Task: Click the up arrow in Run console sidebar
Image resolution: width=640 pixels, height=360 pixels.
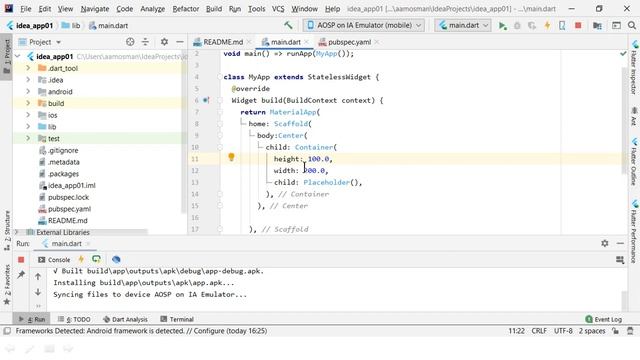Action: [x=38, y=277]
